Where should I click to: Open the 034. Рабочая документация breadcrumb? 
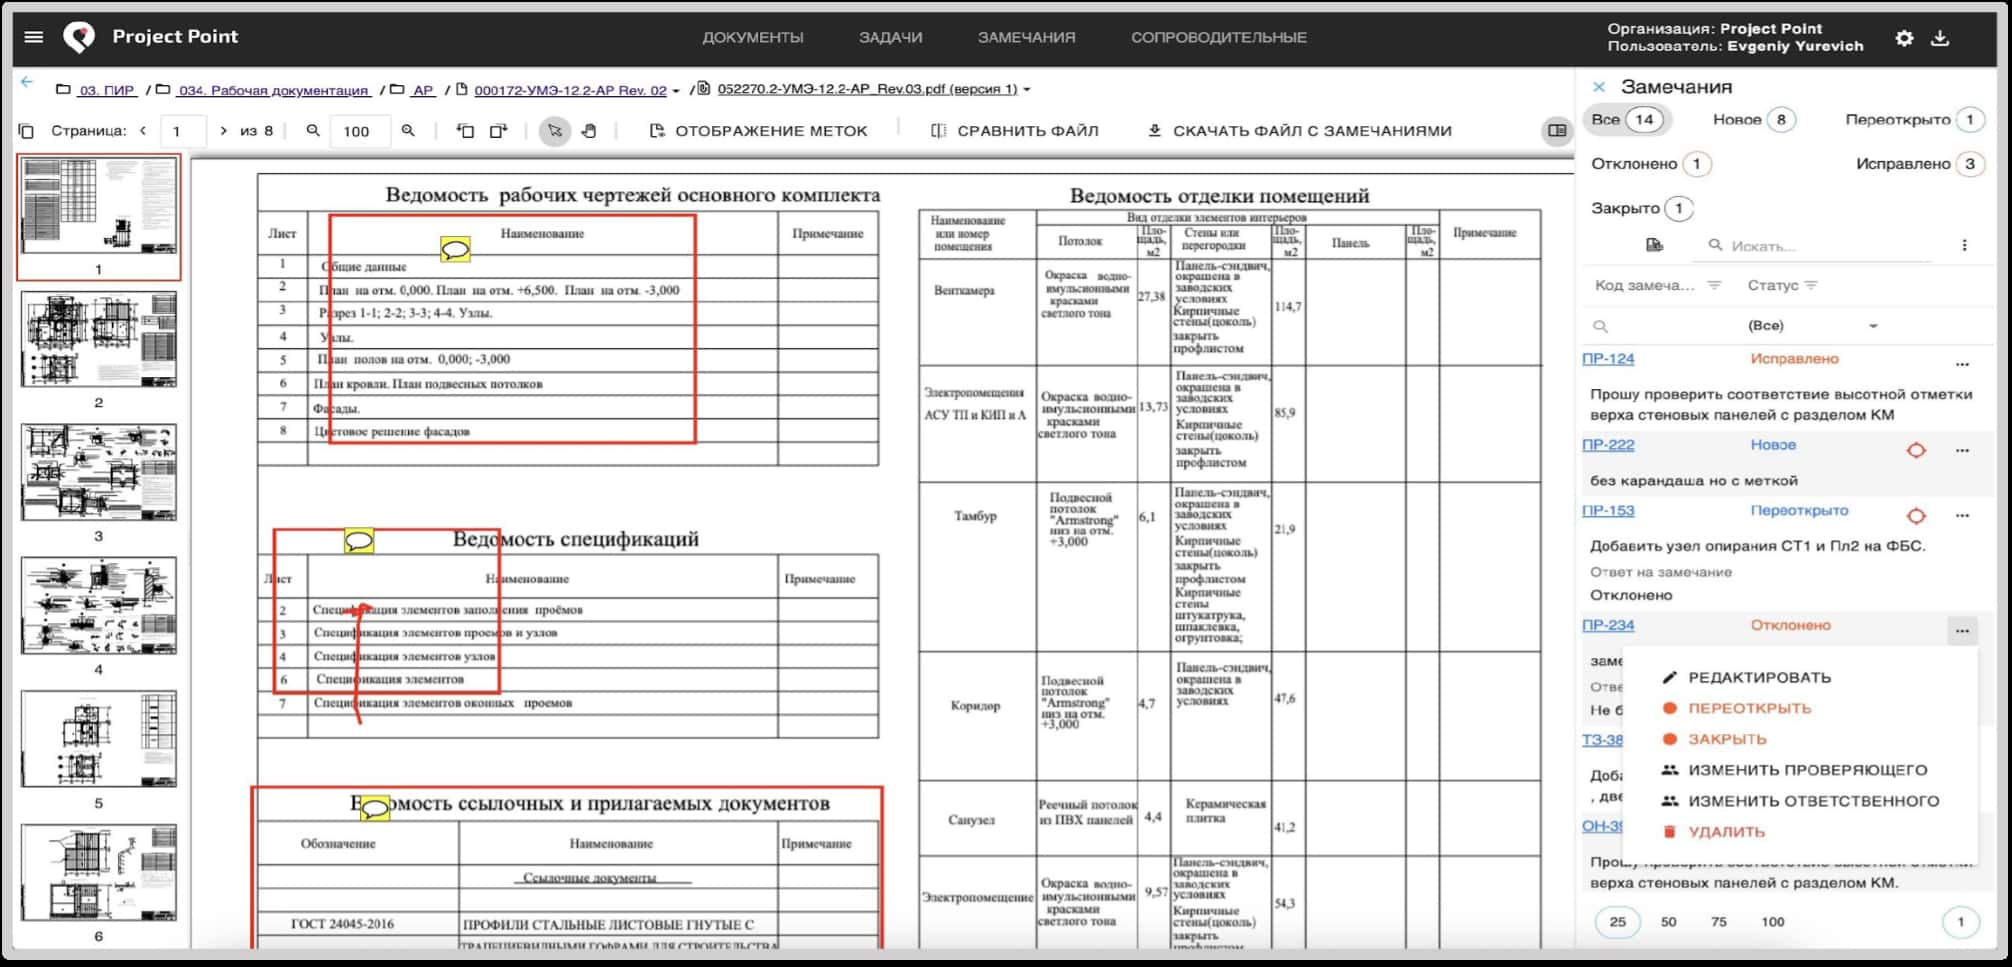click(273, 90)
